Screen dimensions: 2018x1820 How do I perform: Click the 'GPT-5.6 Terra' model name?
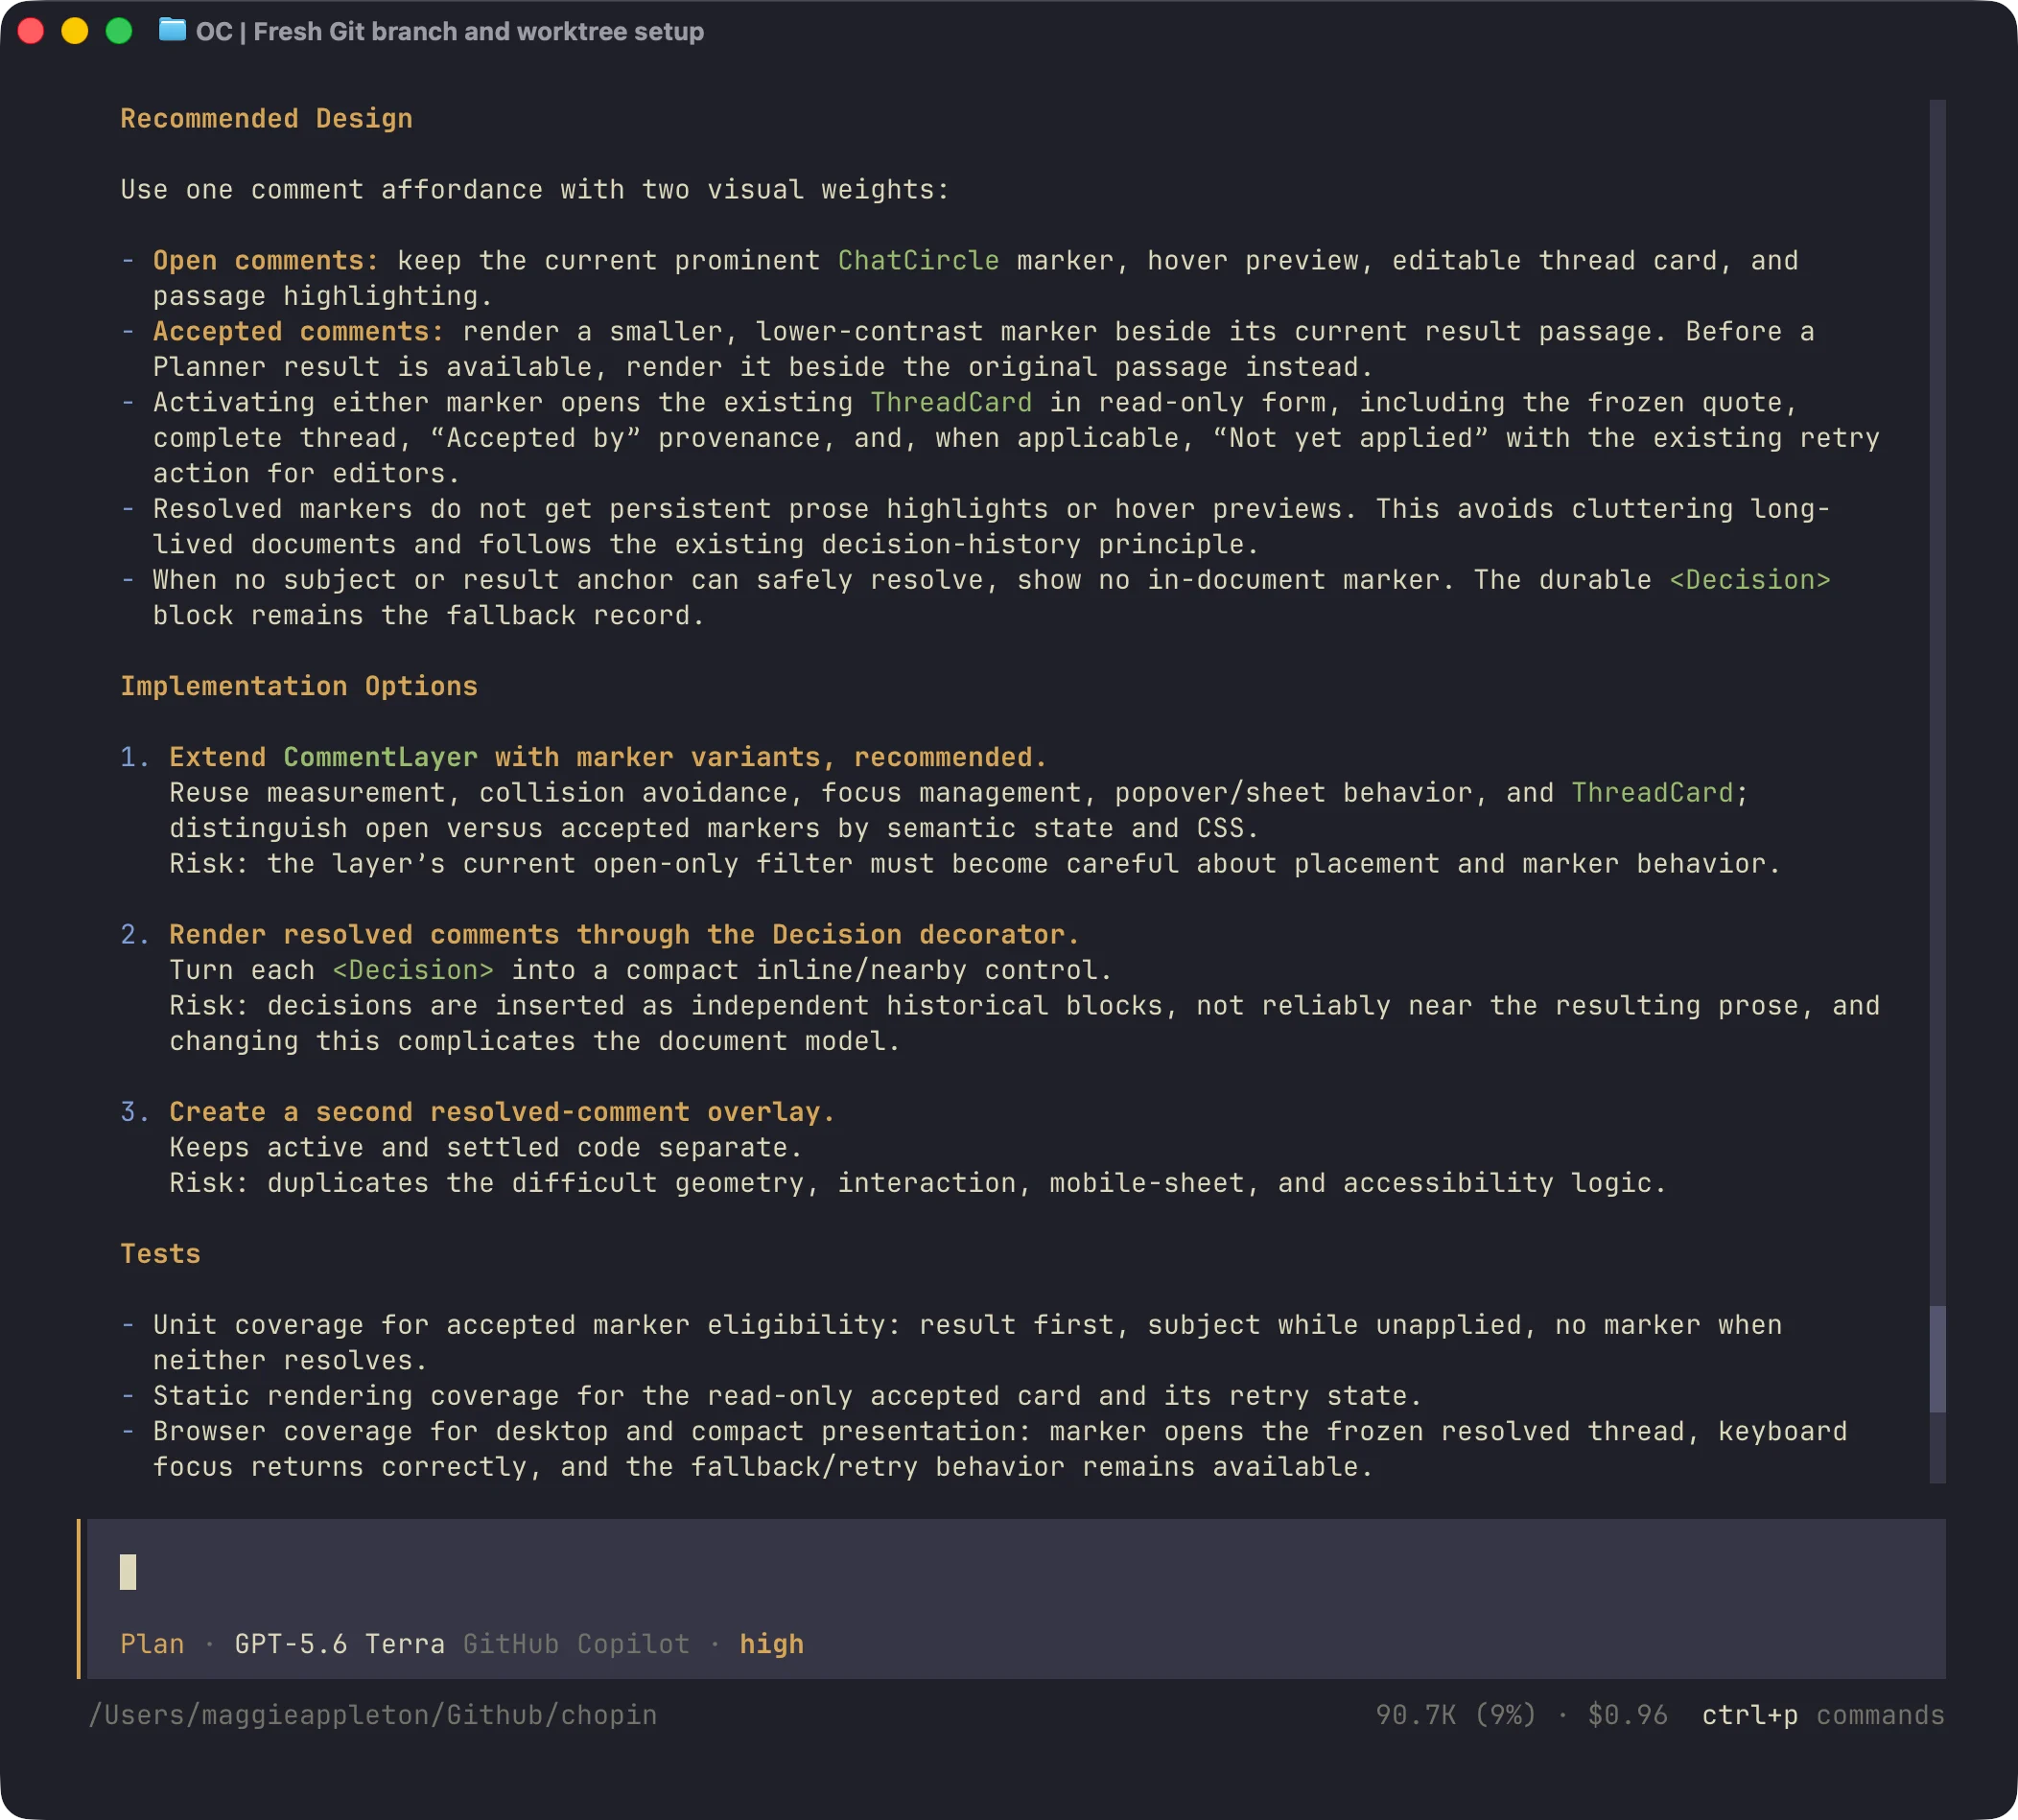pos(339,1644)
